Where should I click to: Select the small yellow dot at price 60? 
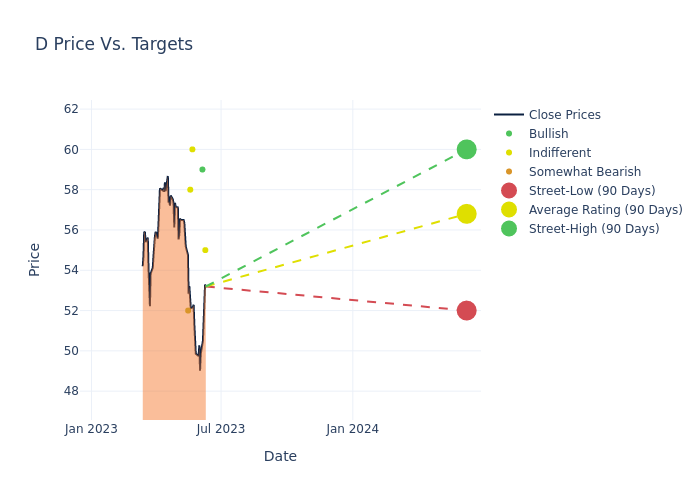tap(192, 149)
